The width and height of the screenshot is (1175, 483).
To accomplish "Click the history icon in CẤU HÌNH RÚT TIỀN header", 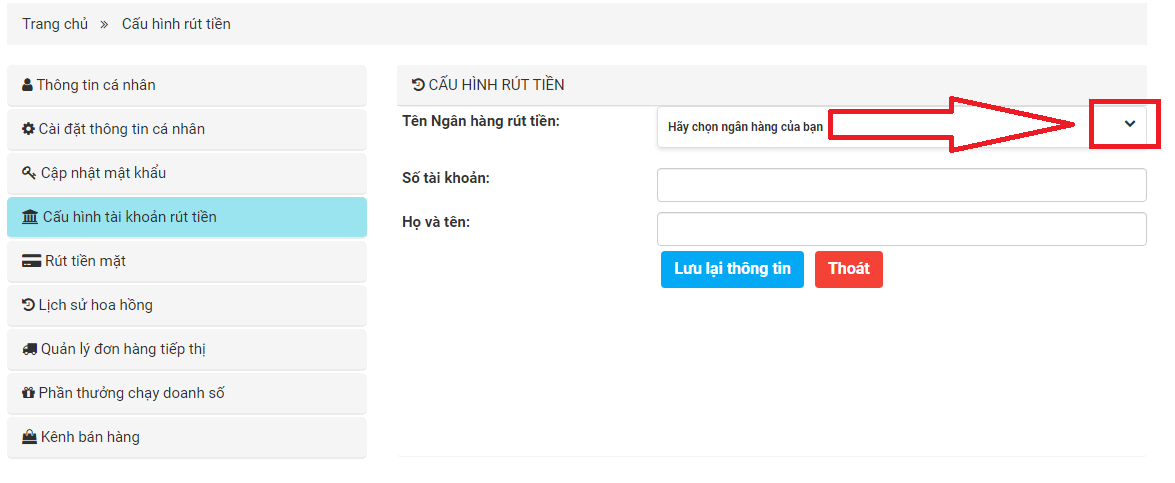I will [418, 85].
